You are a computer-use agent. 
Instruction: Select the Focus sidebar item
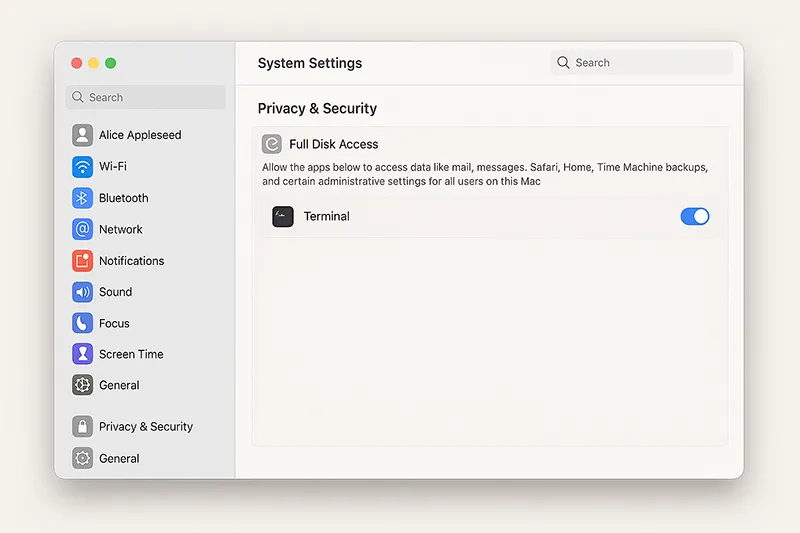pos(113,323)
